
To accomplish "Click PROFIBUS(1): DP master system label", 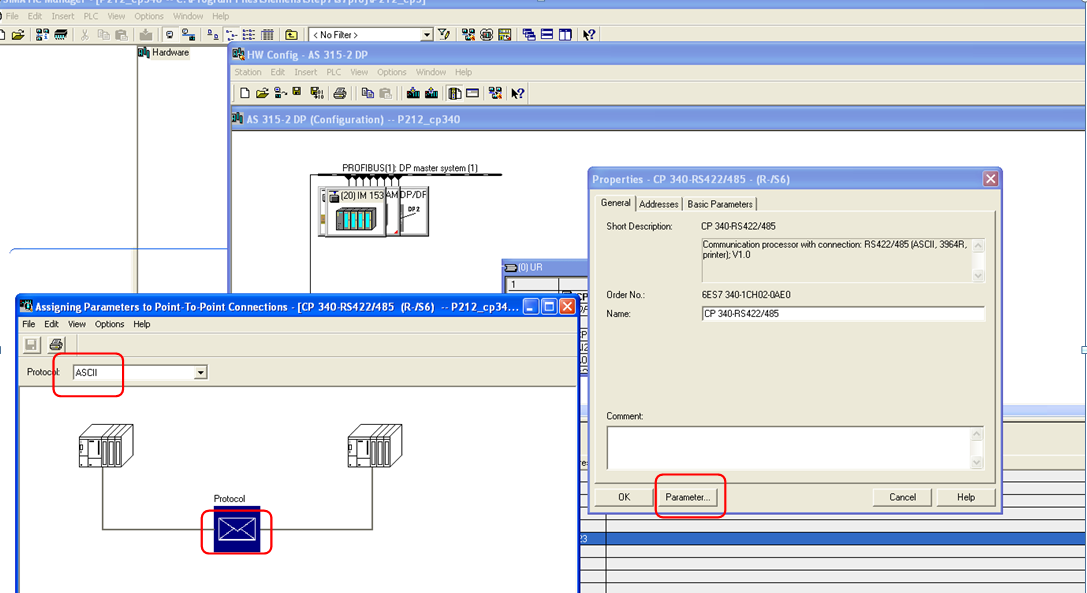I will pos(410,168).
